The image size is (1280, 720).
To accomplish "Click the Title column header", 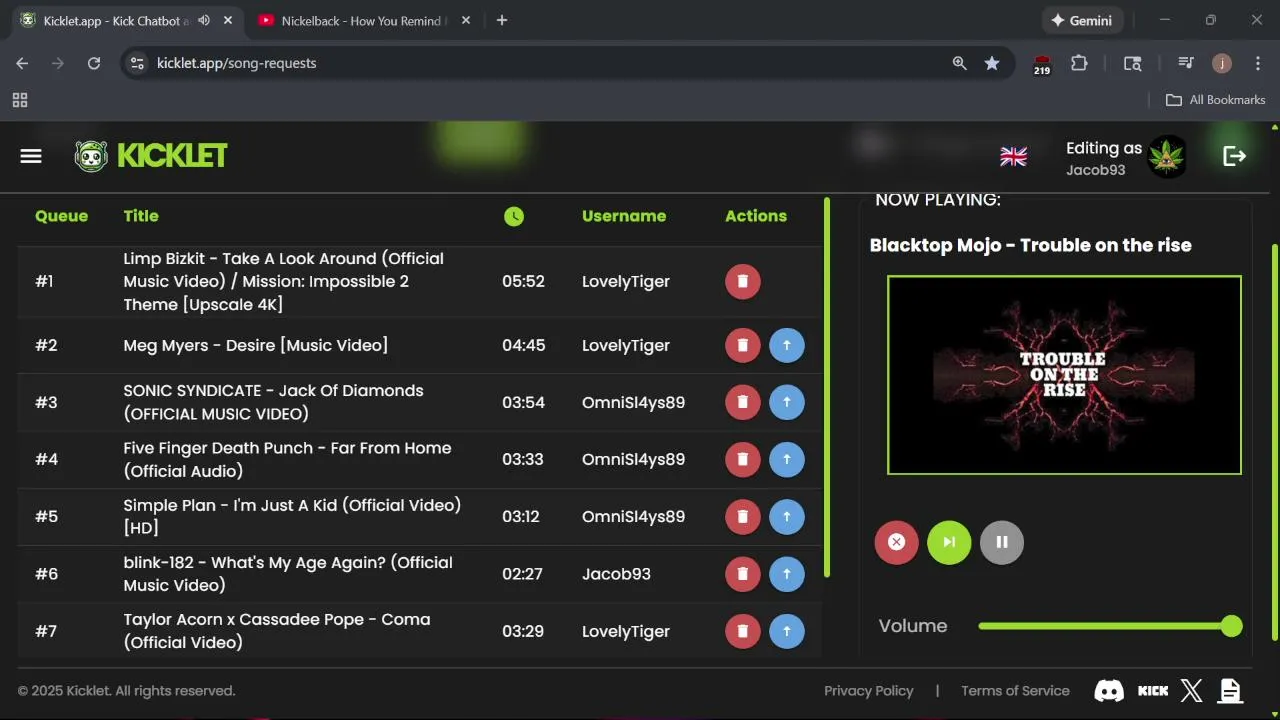I will (141, 216).
